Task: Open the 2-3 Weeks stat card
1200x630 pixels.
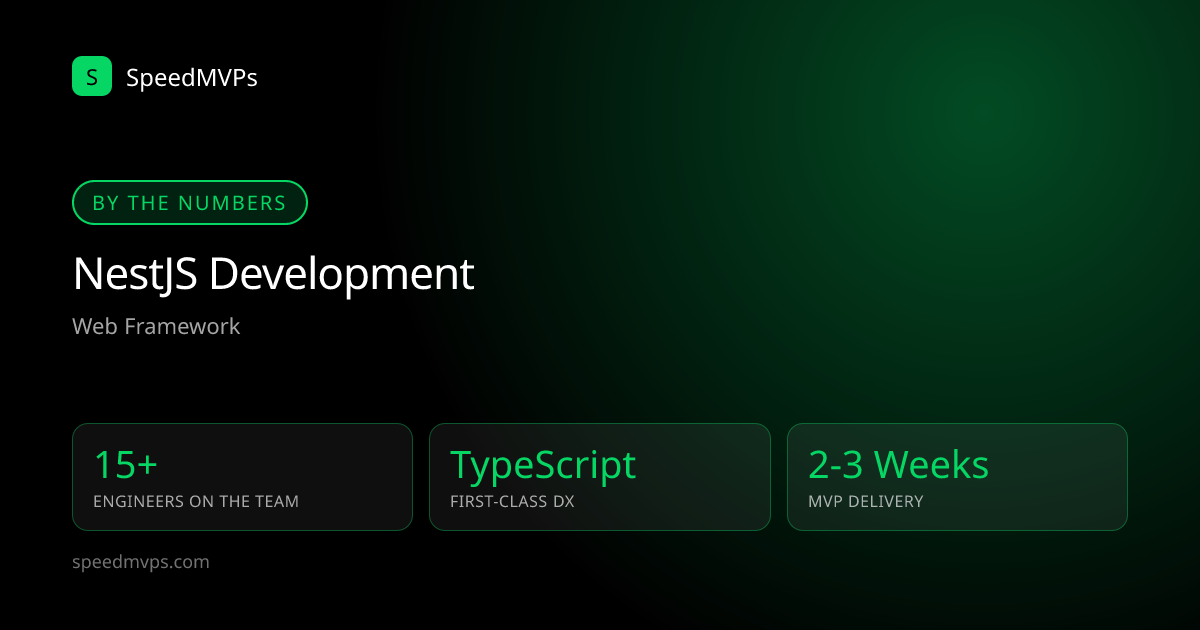Action: pyautogui.click(x=957, y=477)
